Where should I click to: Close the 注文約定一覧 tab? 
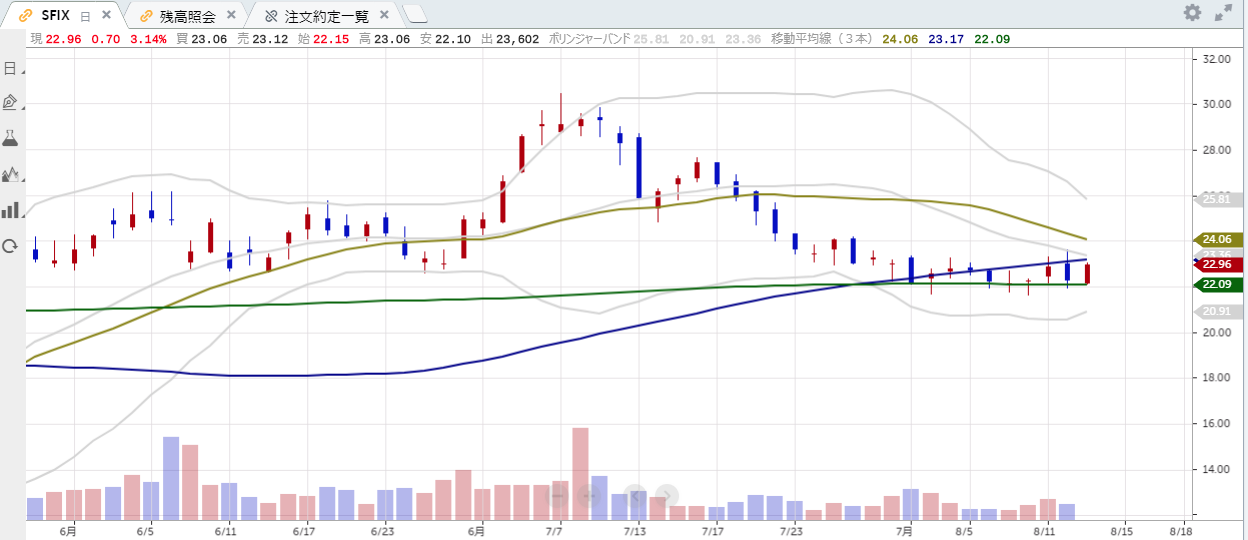click(385, 16)
